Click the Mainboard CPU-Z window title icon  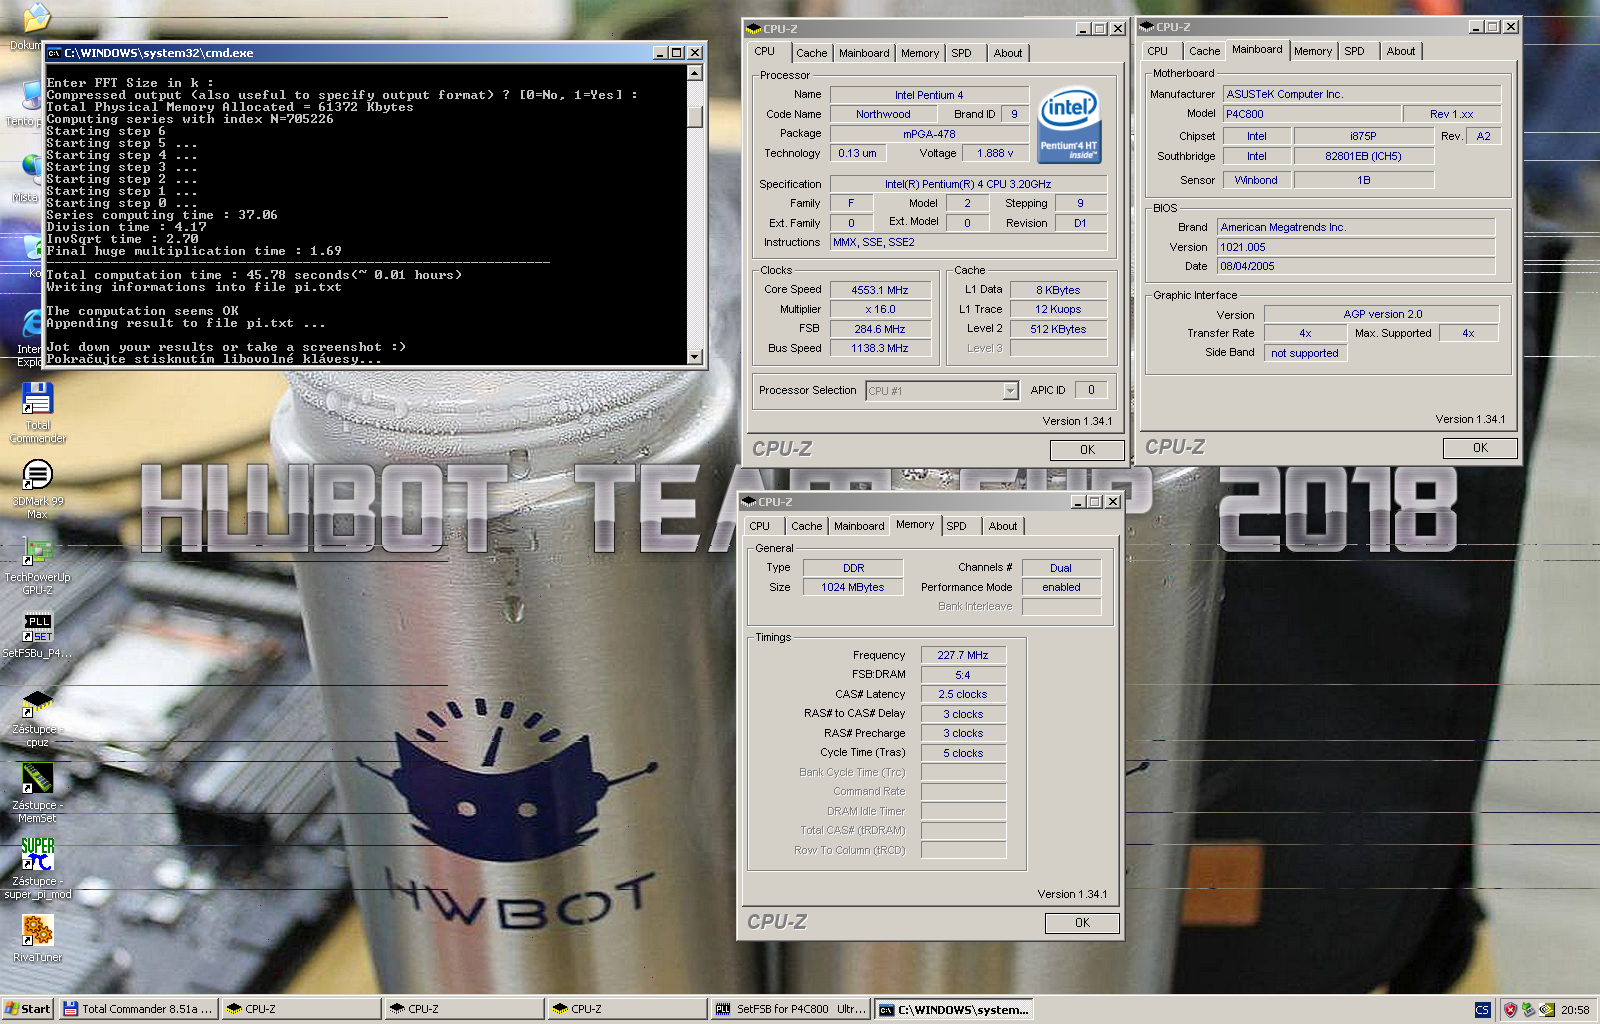click(x=1147, y=27)
